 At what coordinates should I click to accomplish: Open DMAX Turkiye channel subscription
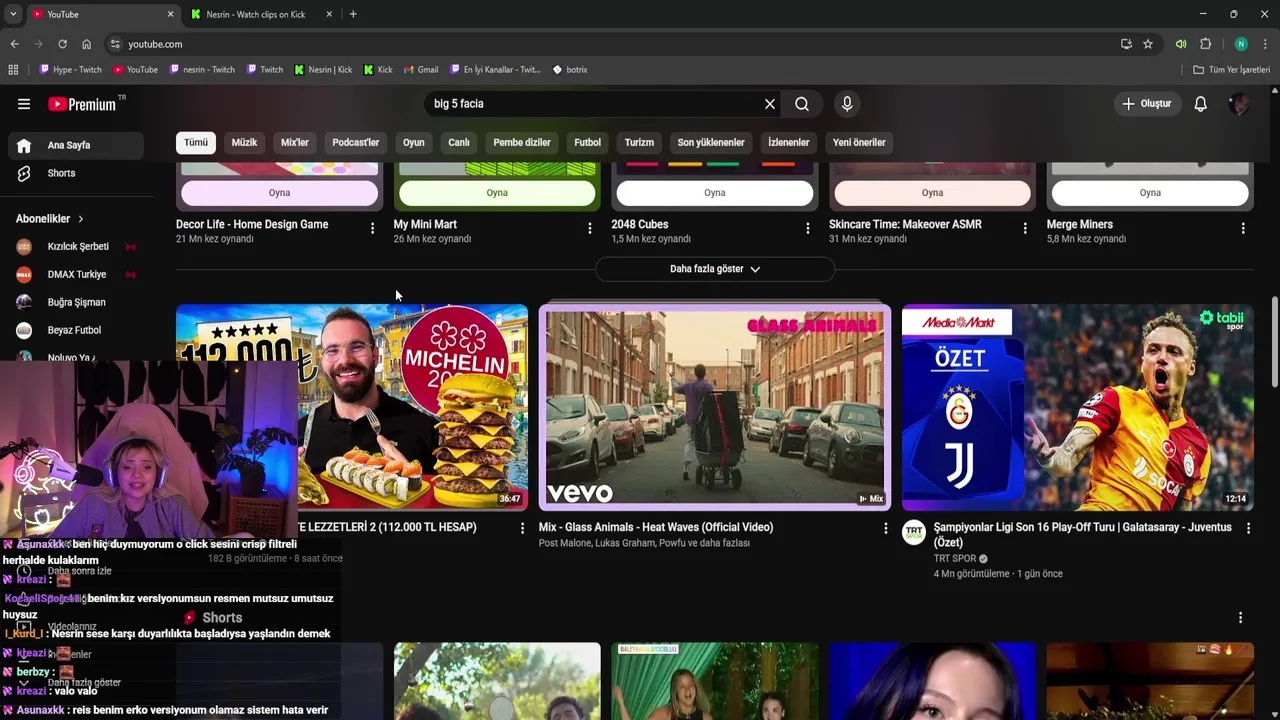(76, 274)
